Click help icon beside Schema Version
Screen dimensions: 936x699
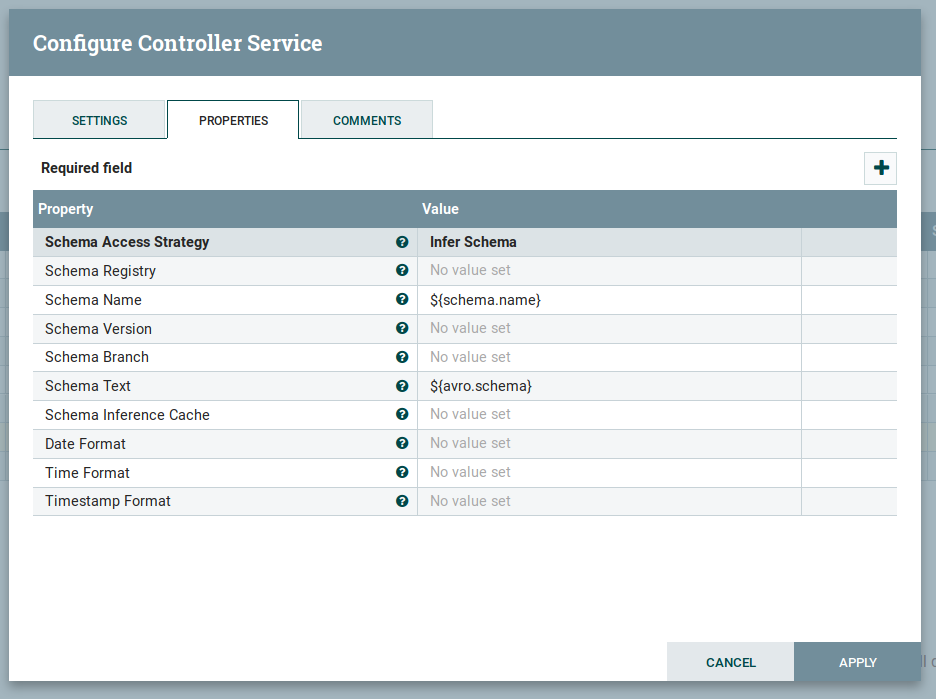click(x=402, y=328)
